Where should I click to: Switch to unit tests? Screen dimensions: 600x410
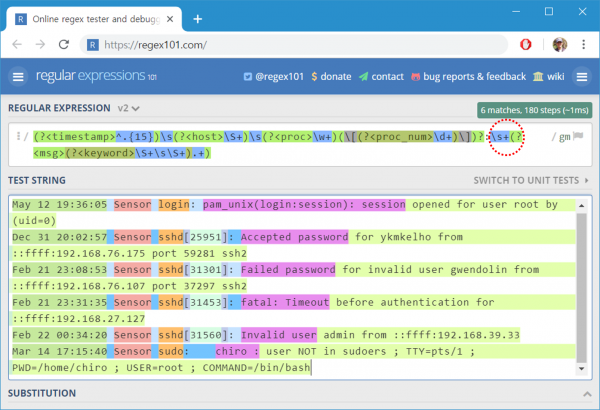tap(531, 180)
